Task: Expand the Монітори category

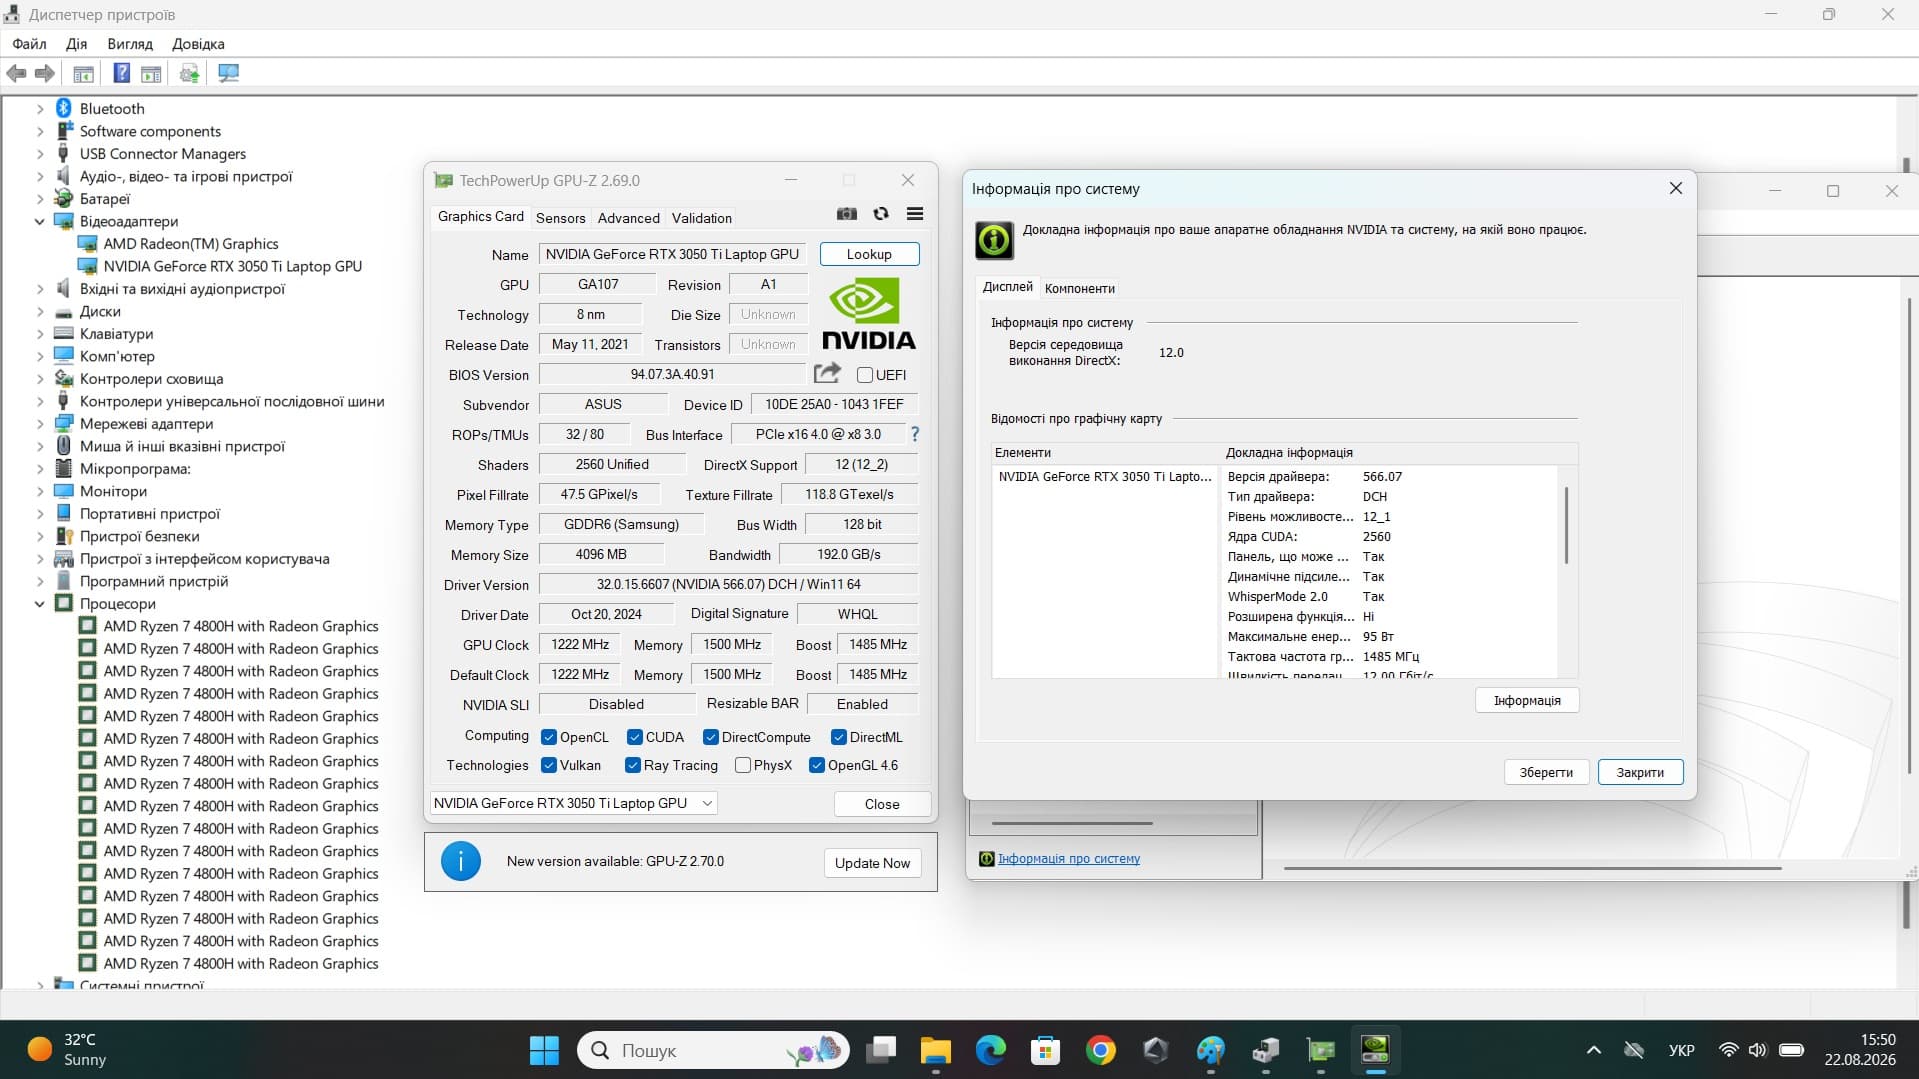Action: click(x=40, y=491)
